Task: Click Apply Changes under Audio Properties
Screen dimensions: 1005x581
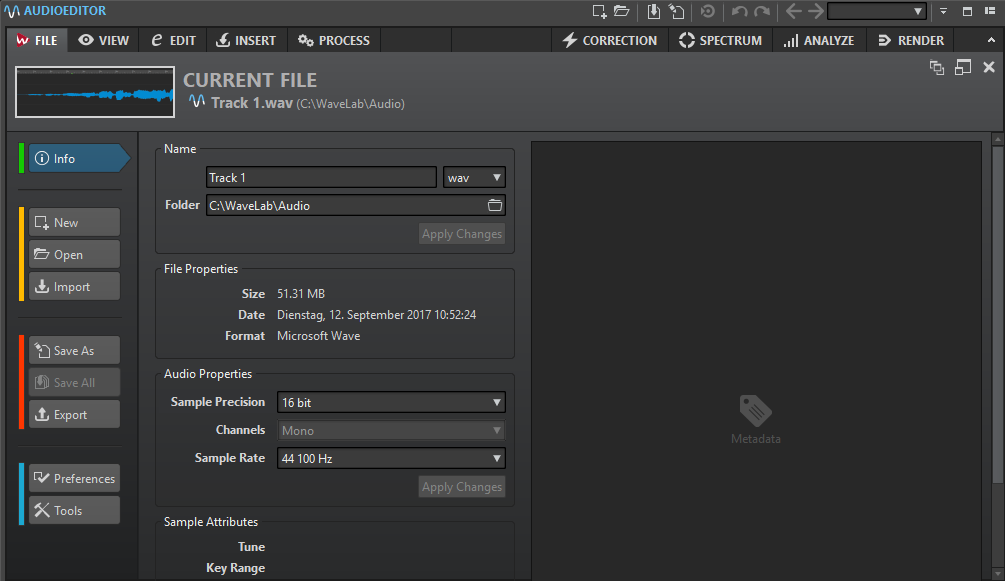Action: pos(461,487)
